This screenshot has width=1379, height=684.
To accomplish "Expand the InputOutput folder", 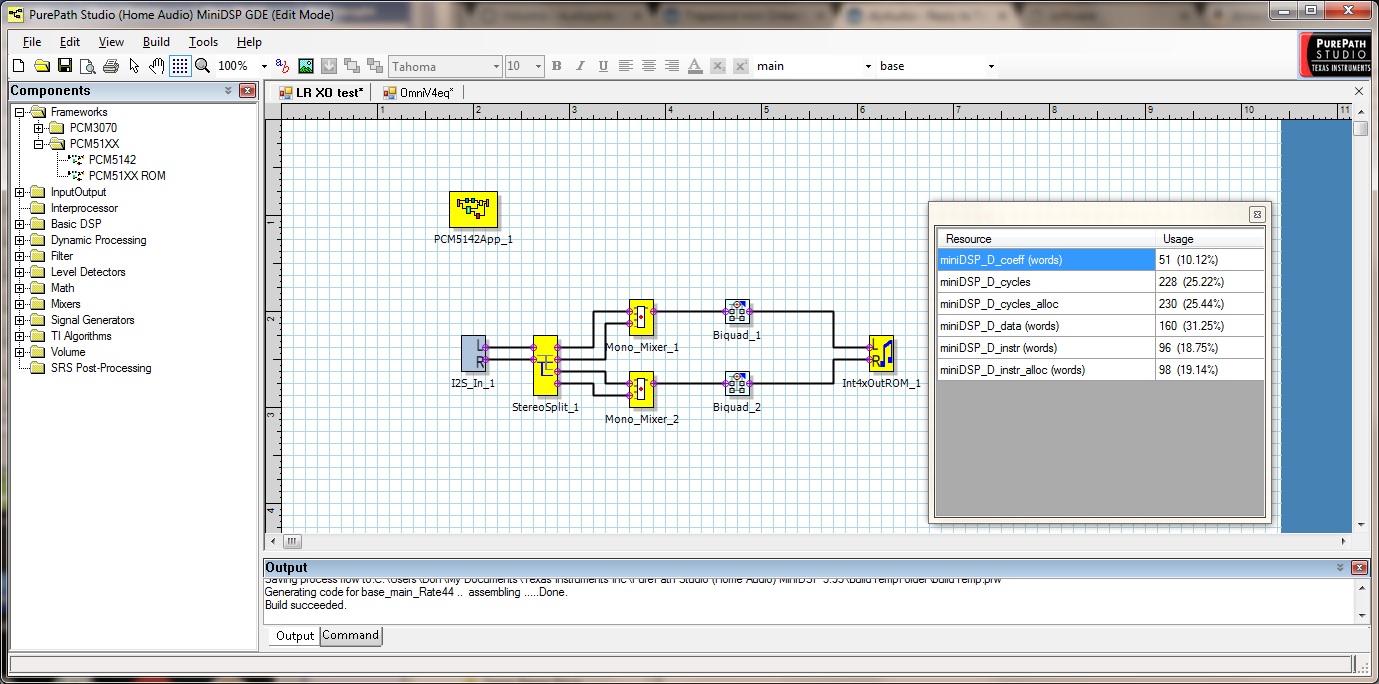I will tap(21, 192).
